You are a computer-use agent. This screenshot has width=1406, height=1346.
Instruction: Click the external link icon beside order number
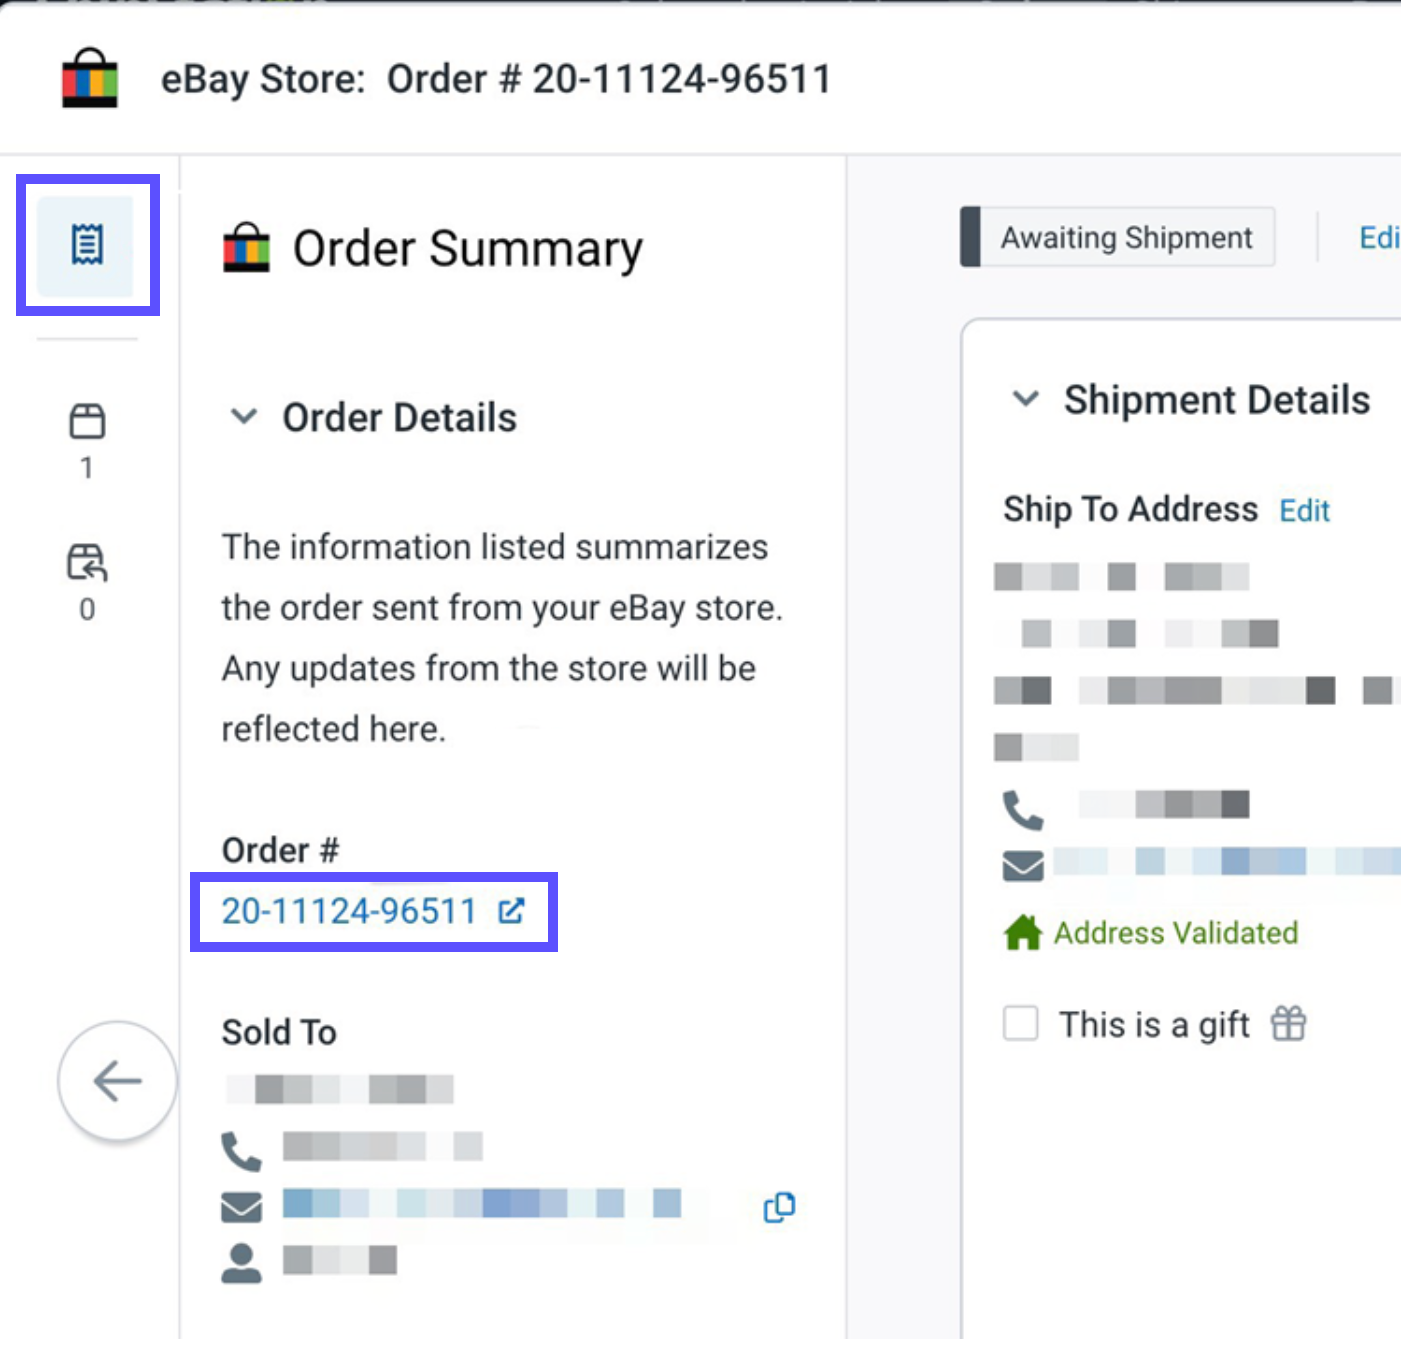[511, 911]
